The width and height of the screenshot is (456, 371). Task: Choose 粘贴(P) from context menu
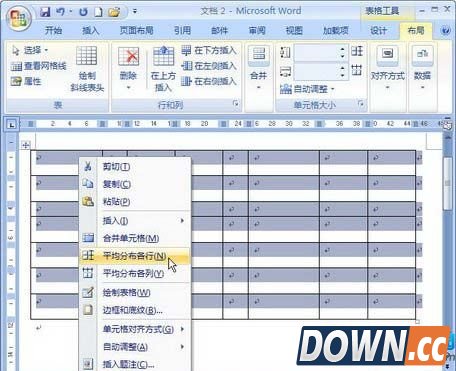point(135,202)
